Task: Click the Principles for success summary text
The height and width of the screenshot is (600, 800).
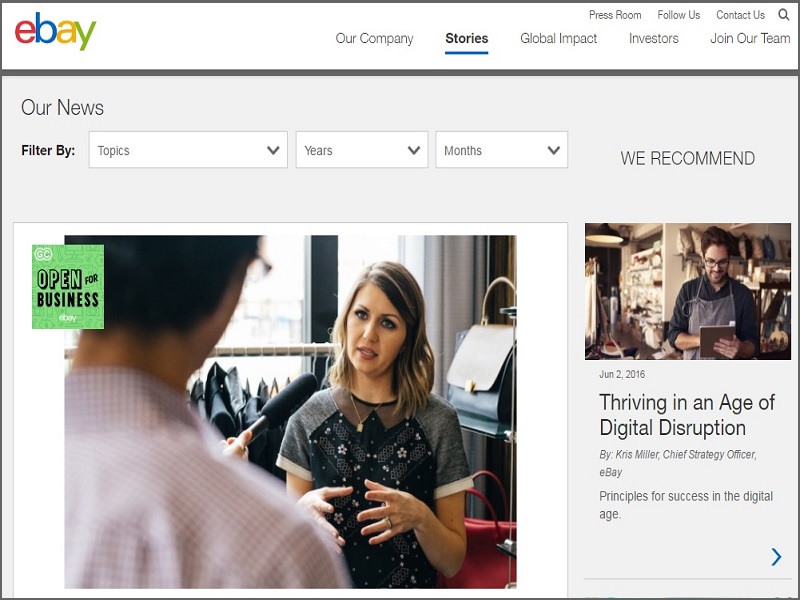Action: click(x=686, y=505)
